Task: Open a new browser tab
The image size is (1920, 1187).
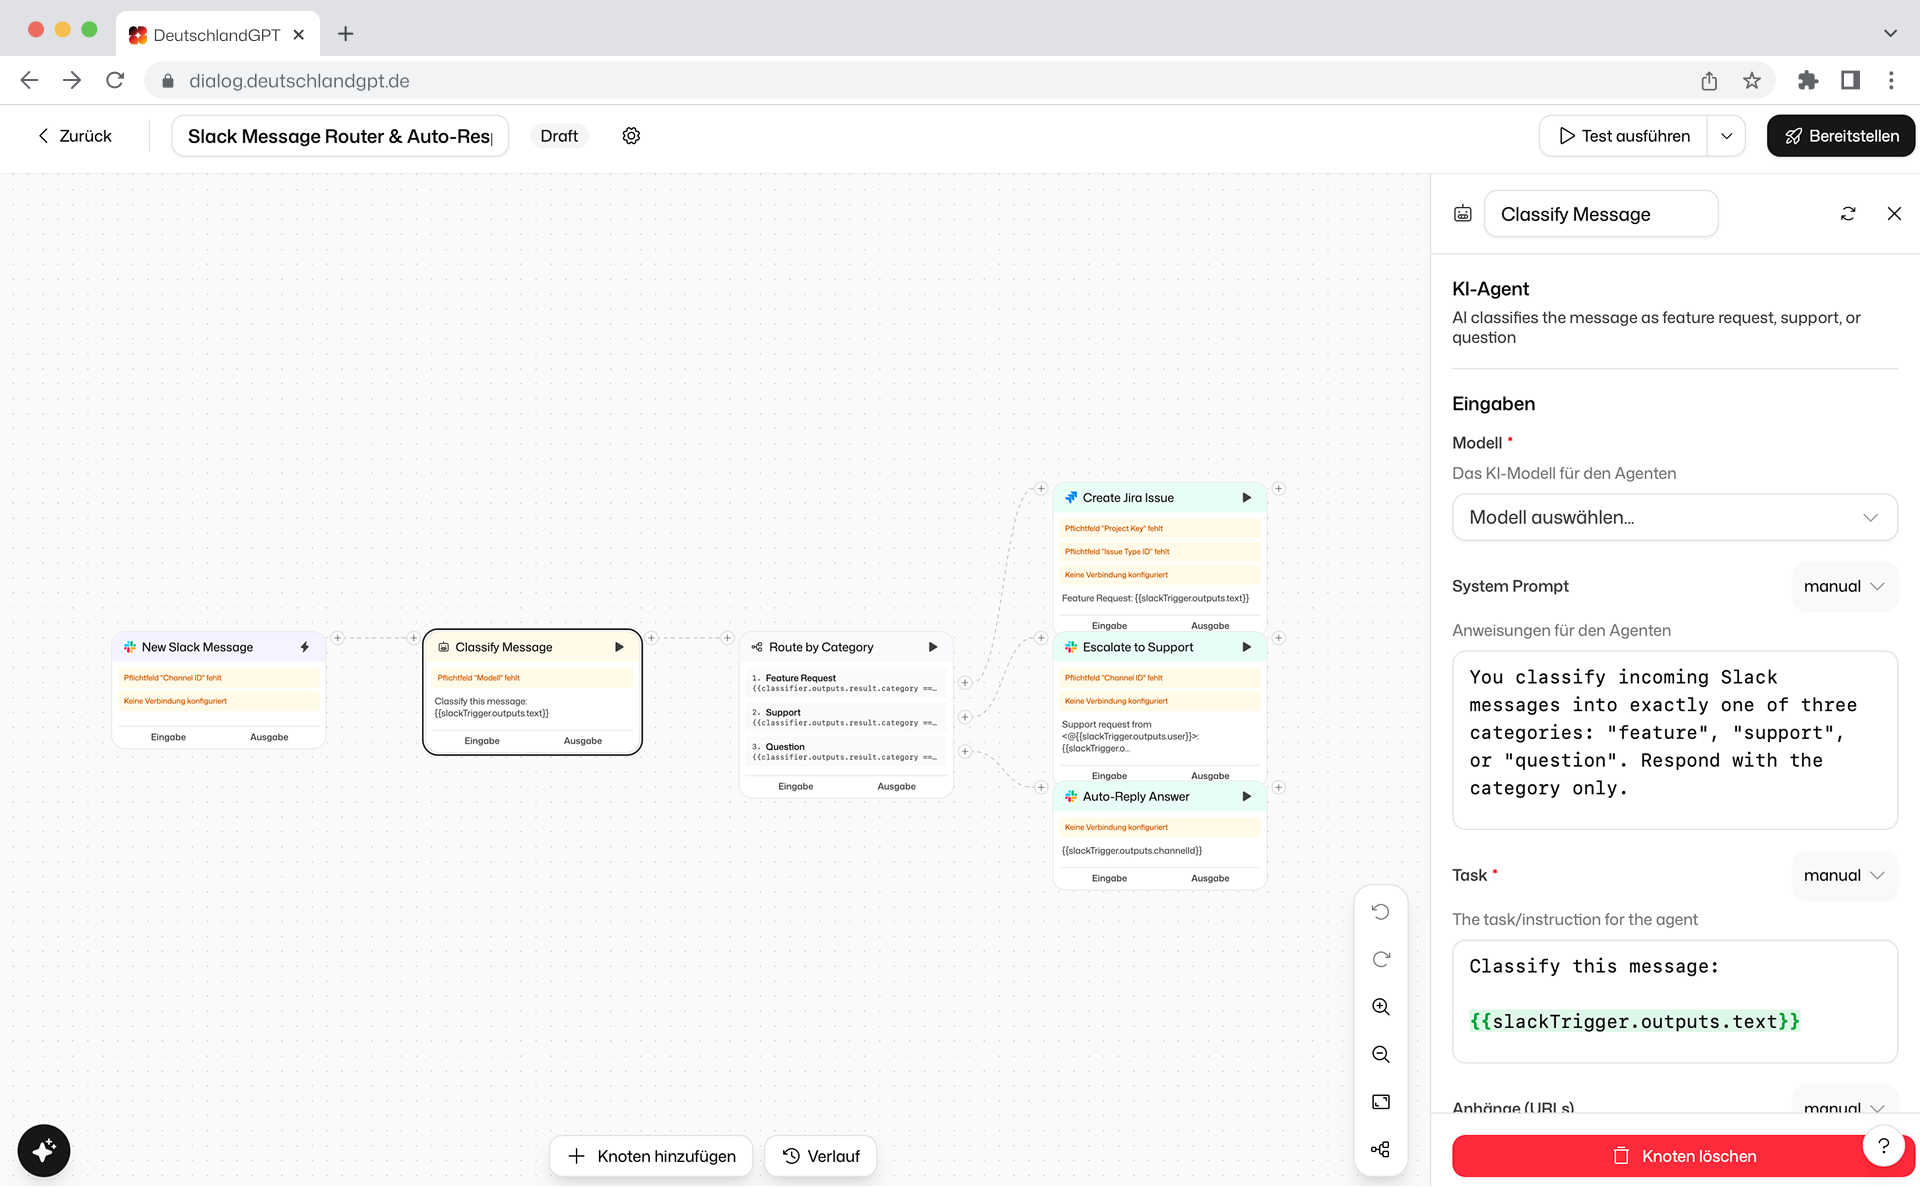Action: point(346,34)
